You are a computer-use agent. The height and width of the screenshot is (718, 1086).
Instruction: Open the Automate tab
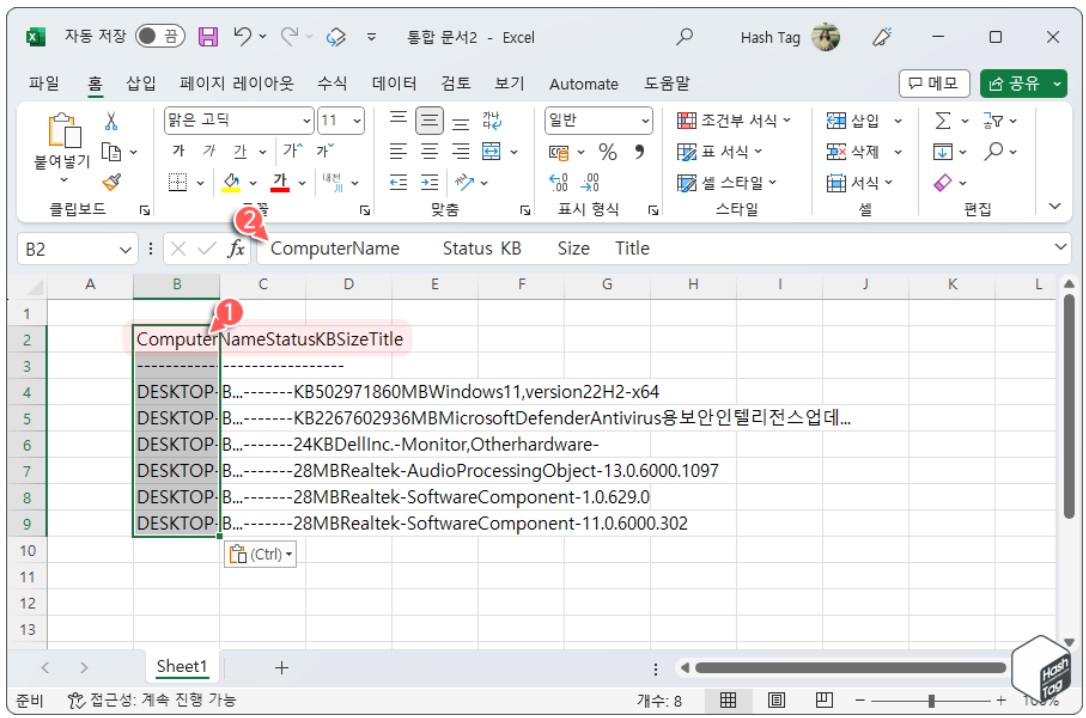(584, 84)
